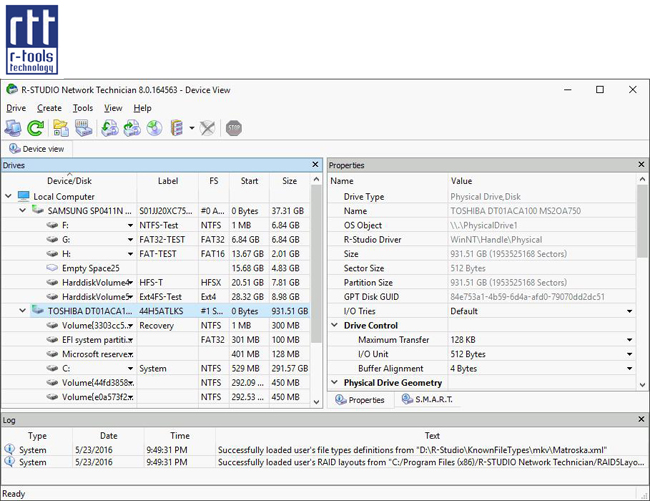Click the Create Image icon with the right green arrow

[132, 128]
